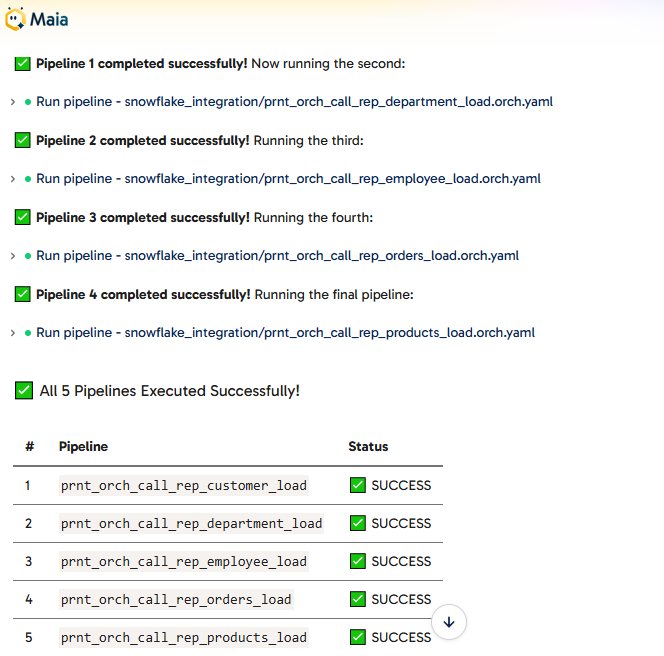Expand the employee_load run pipeline step

coord(13,179)
